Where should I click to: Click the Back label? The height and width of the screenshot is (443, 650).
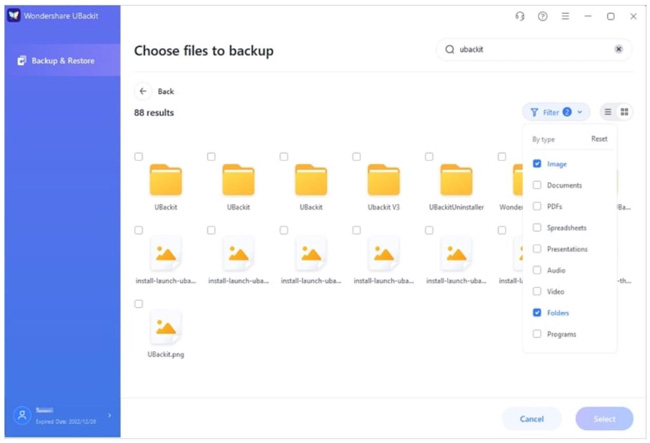click(166, 92)
